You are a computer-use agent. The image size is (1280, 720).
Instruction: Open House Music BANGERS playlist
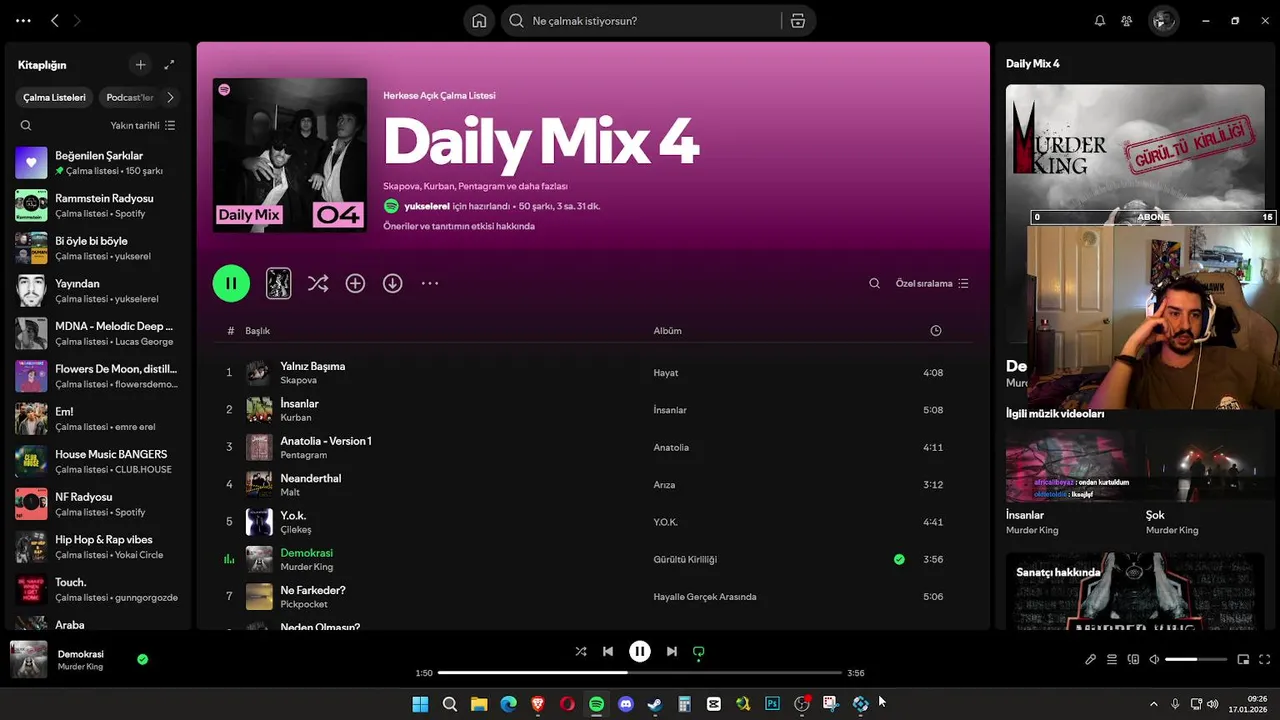click(97, 461)
